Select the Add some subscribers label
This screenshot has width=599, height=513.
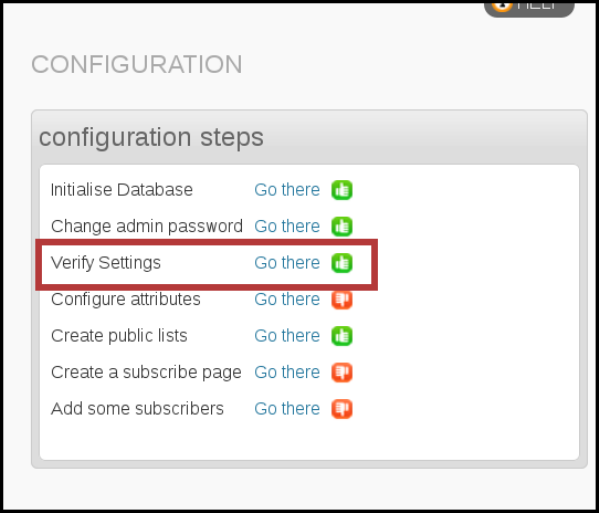click(137, 409)
